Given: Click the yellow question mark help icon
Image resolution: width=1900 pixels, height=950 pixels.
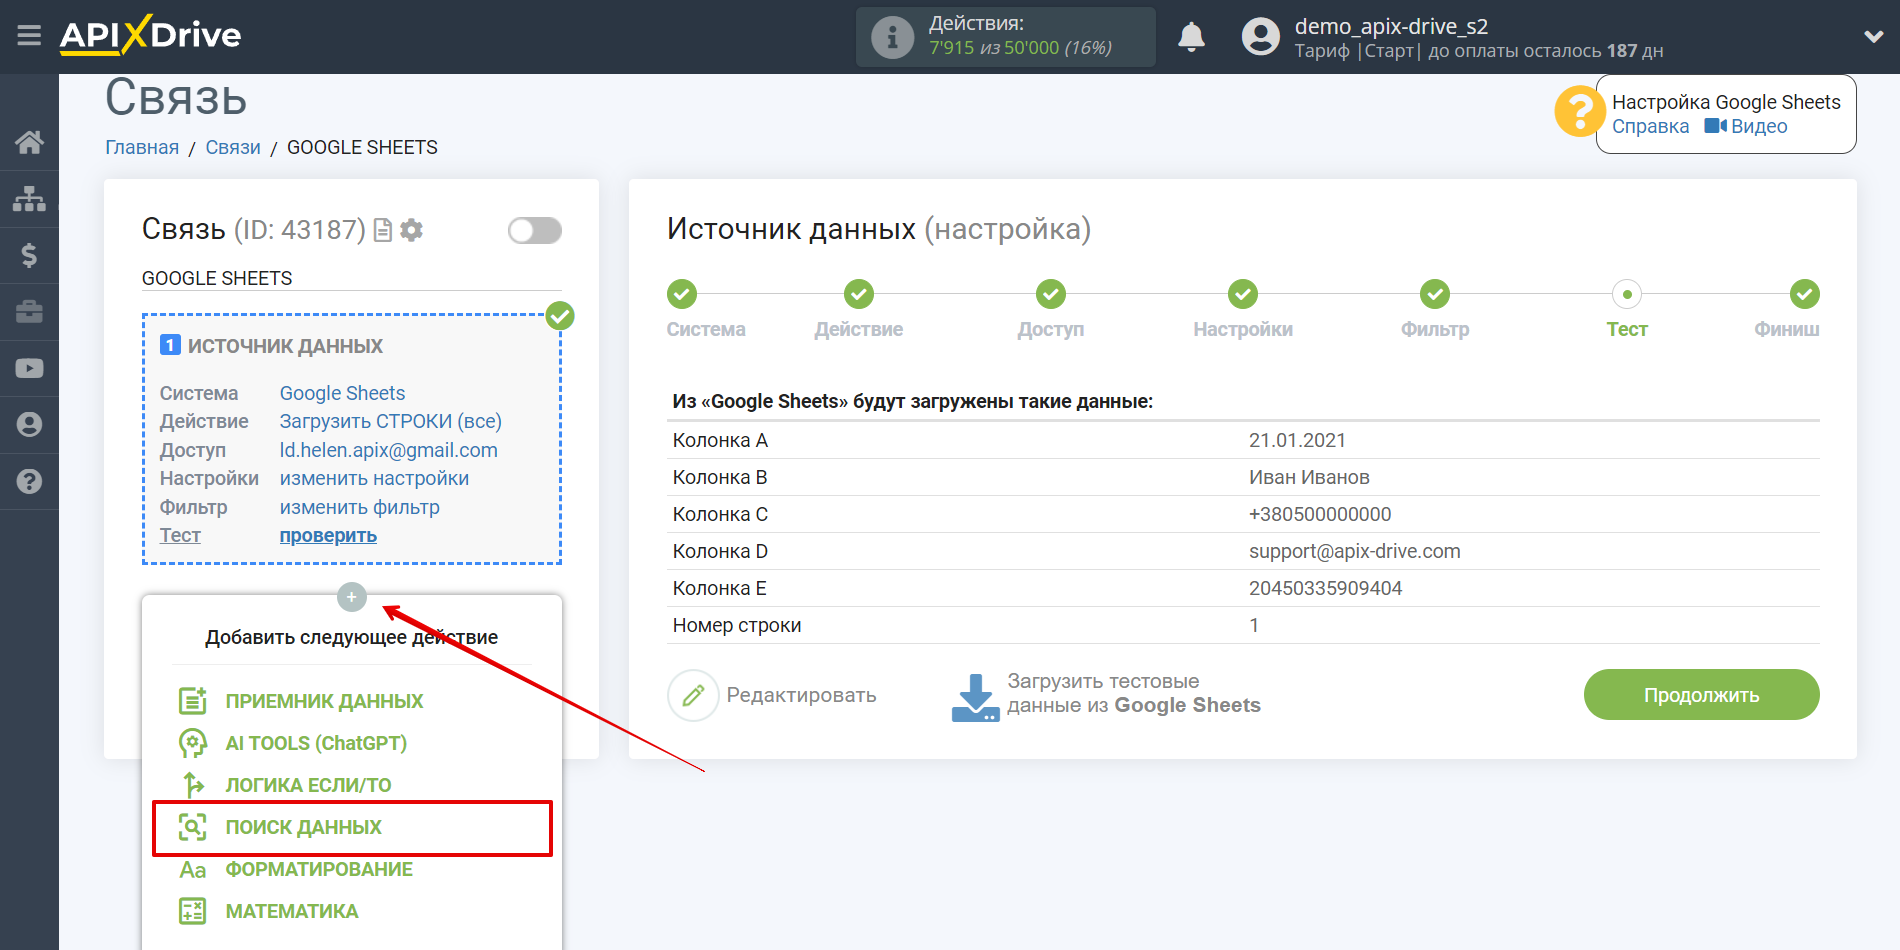Looking at the screenshot, I should click(x=1579, y=111).
